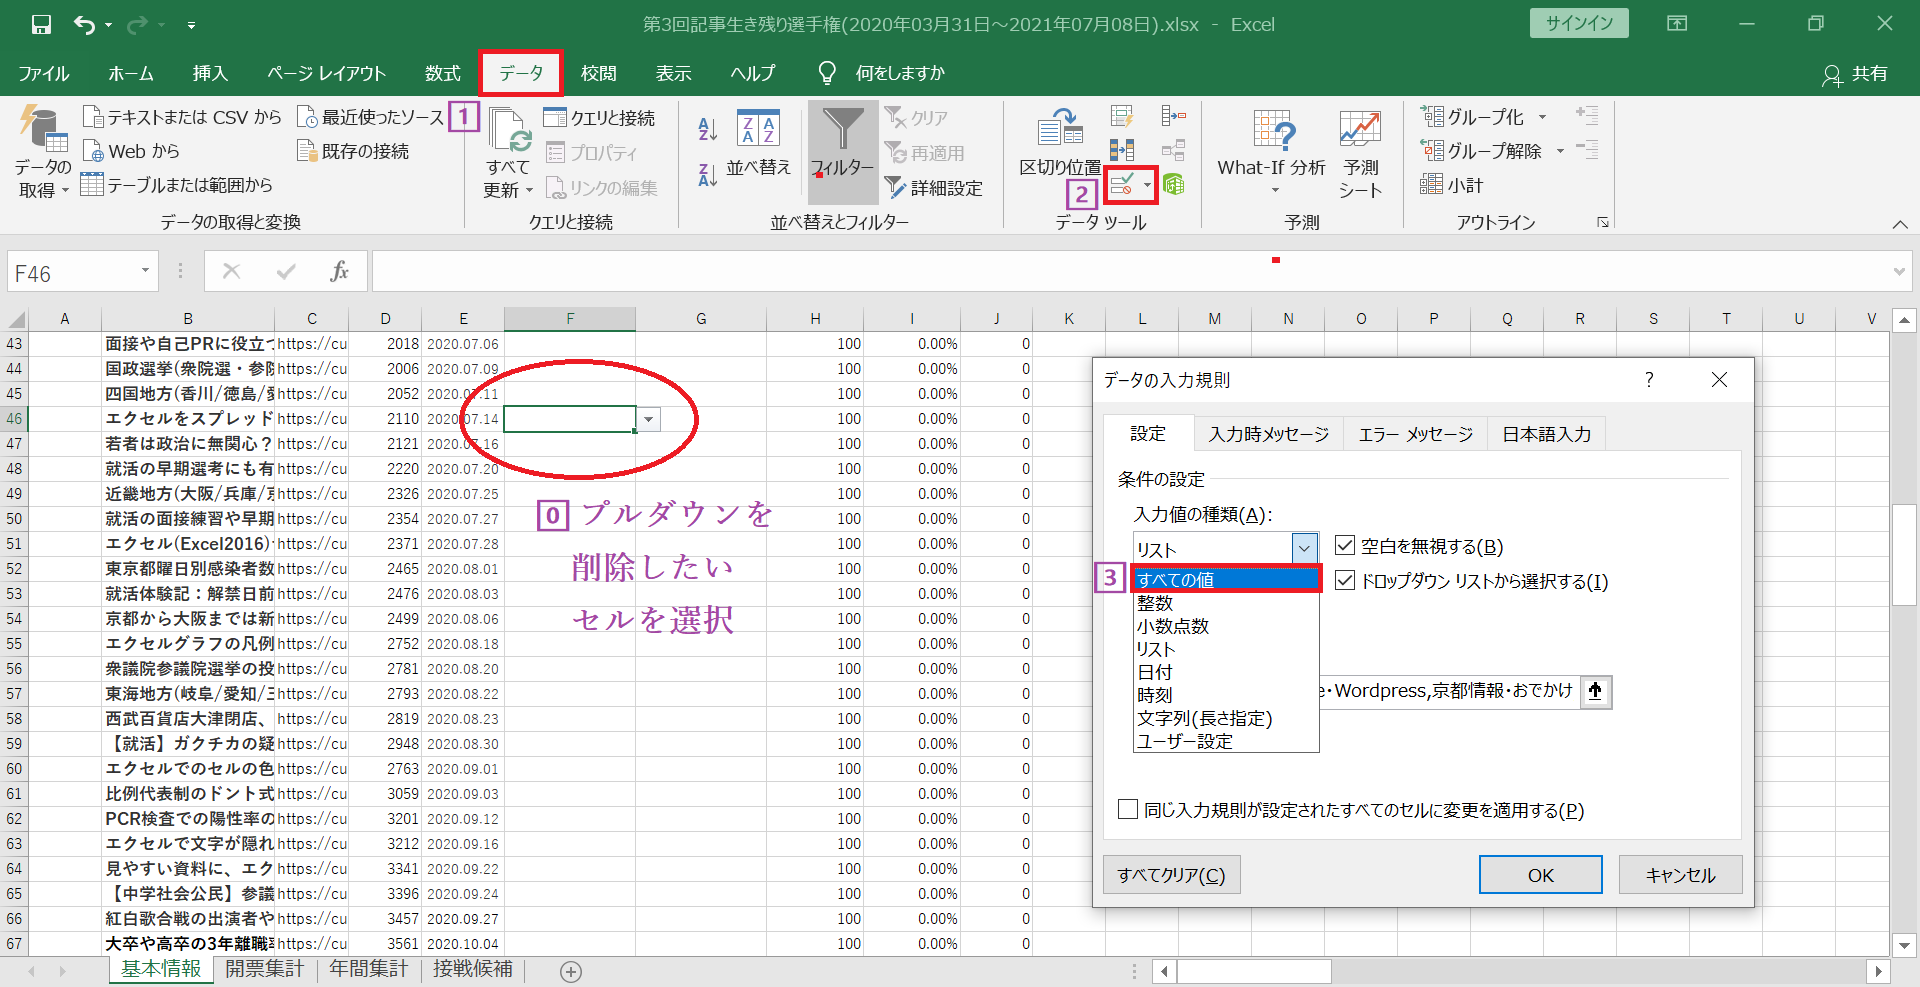The height and width of the screenshot is (987, 1920).
Task: Open 既存の接続 option
Action: [353, 151]
